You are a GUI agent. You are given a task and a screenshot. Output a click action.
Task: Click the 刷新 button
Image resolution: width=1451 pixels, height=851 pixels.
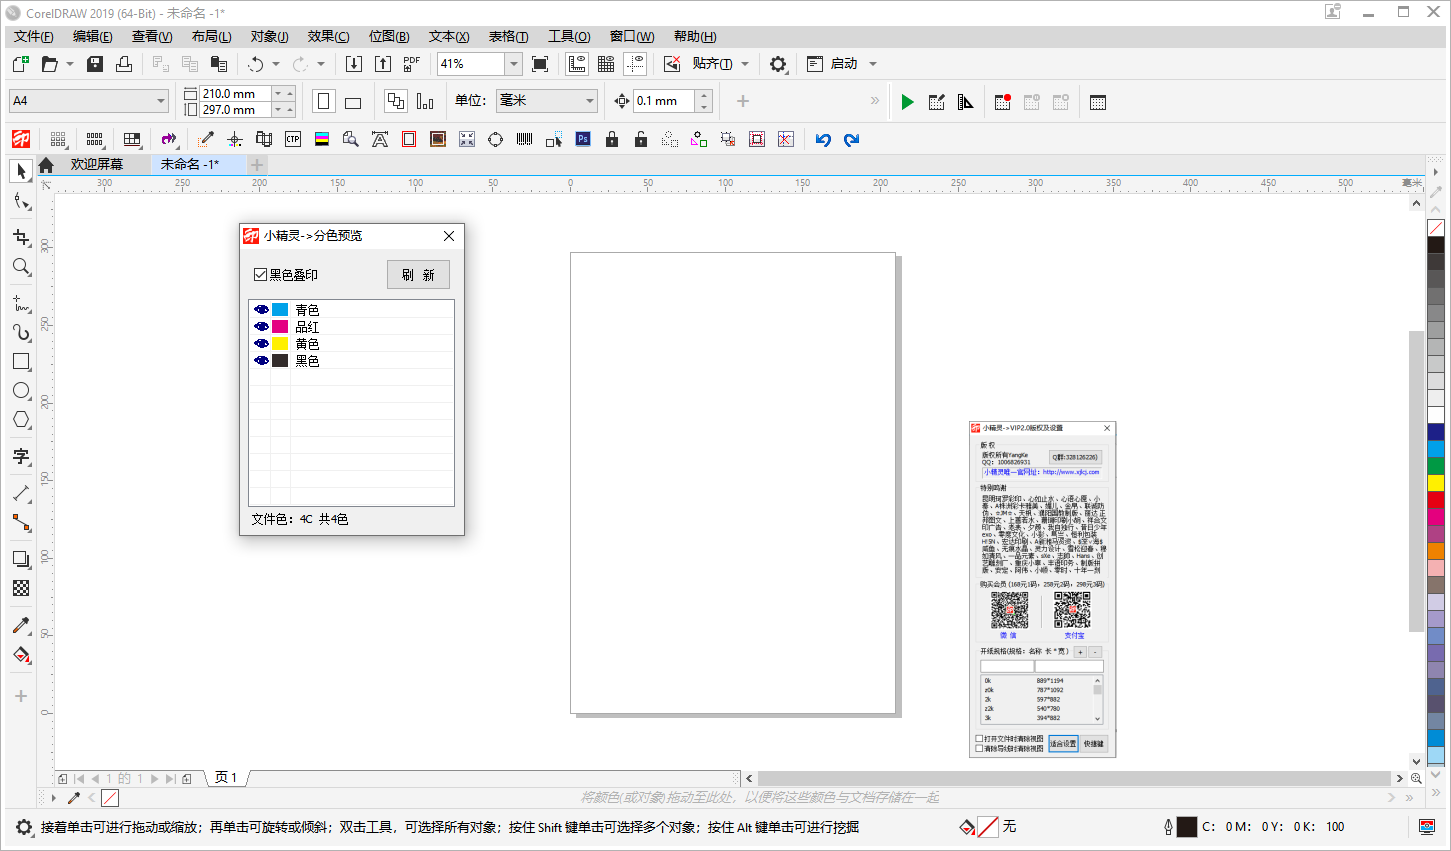coord(418,275)
